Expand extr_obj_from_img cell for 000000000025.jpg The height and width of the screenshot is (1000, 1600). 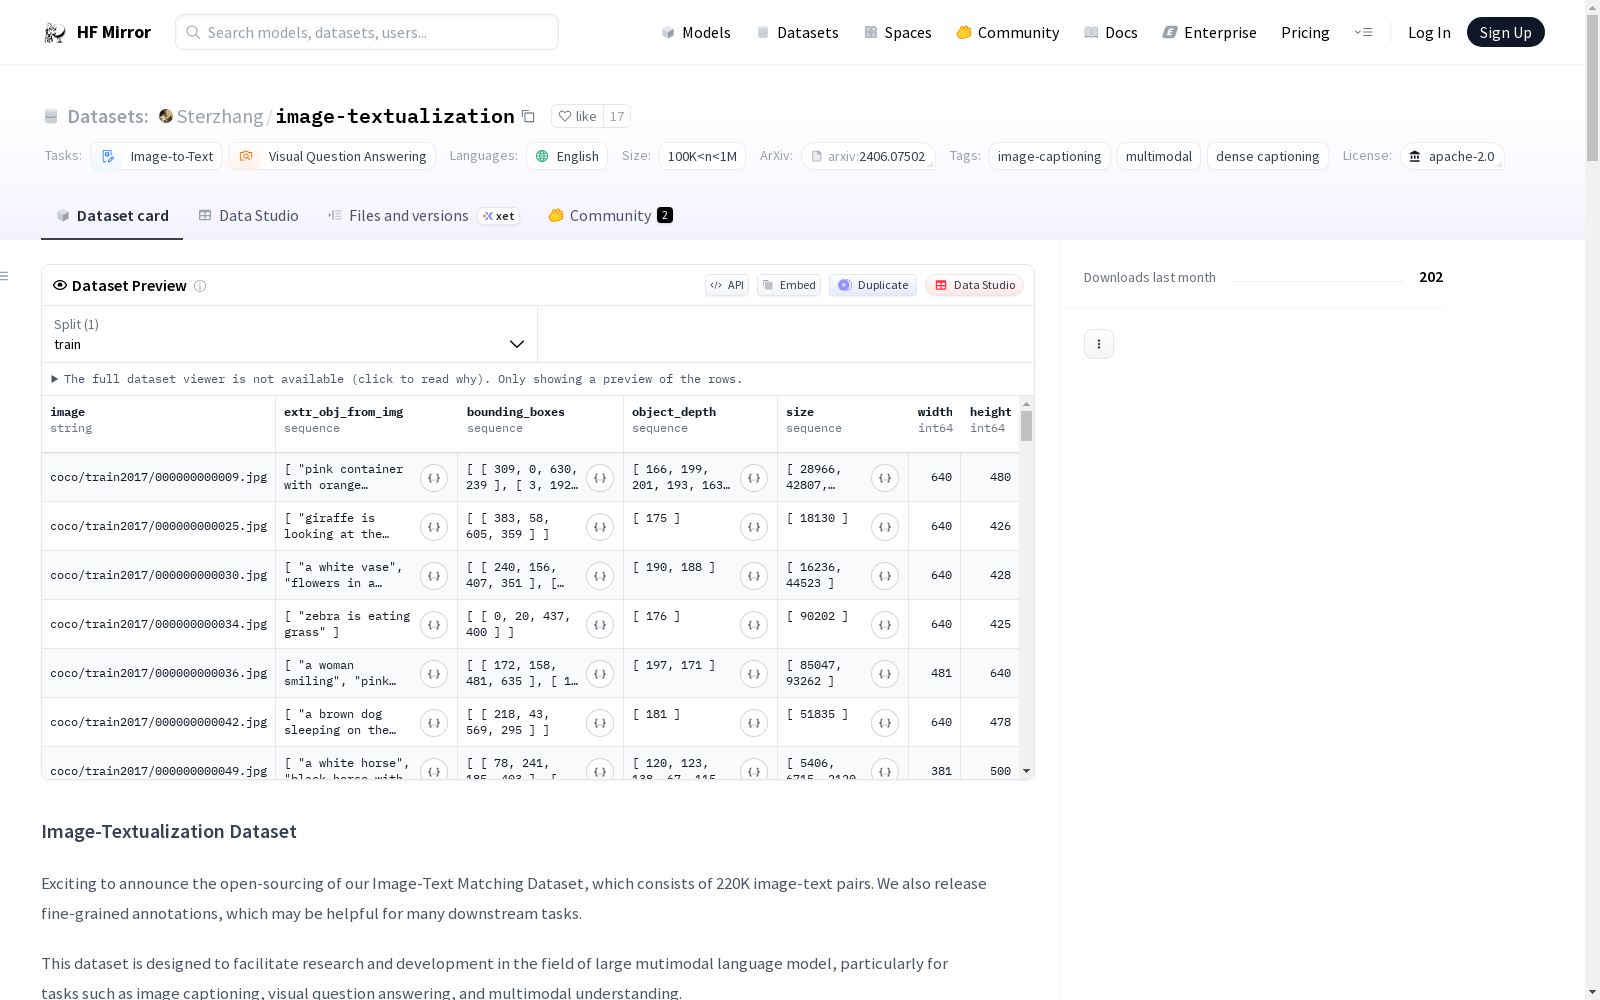[434, 527]
